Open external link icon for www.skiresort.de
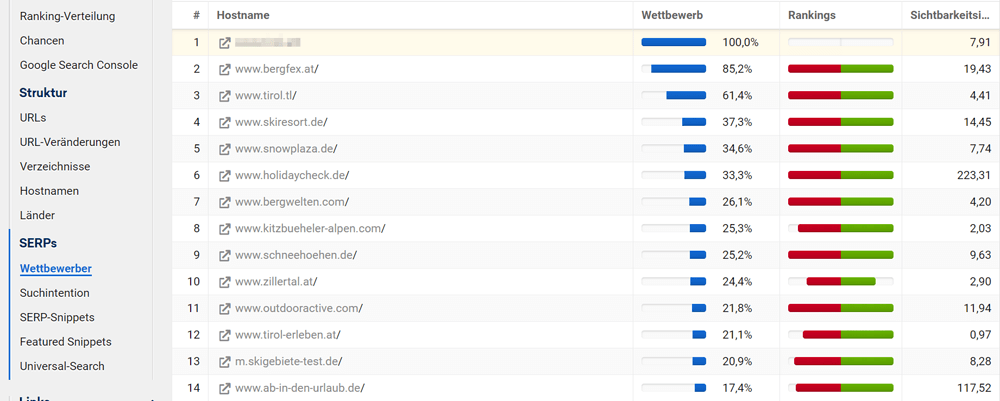The height and width of the screenshot is (401, 1000). (224, 122)
